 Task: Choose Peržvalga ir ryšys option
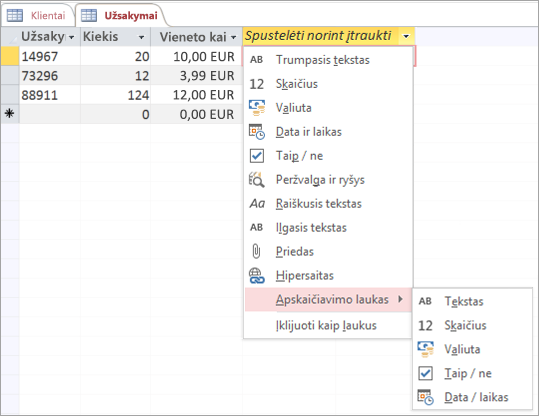328,180
